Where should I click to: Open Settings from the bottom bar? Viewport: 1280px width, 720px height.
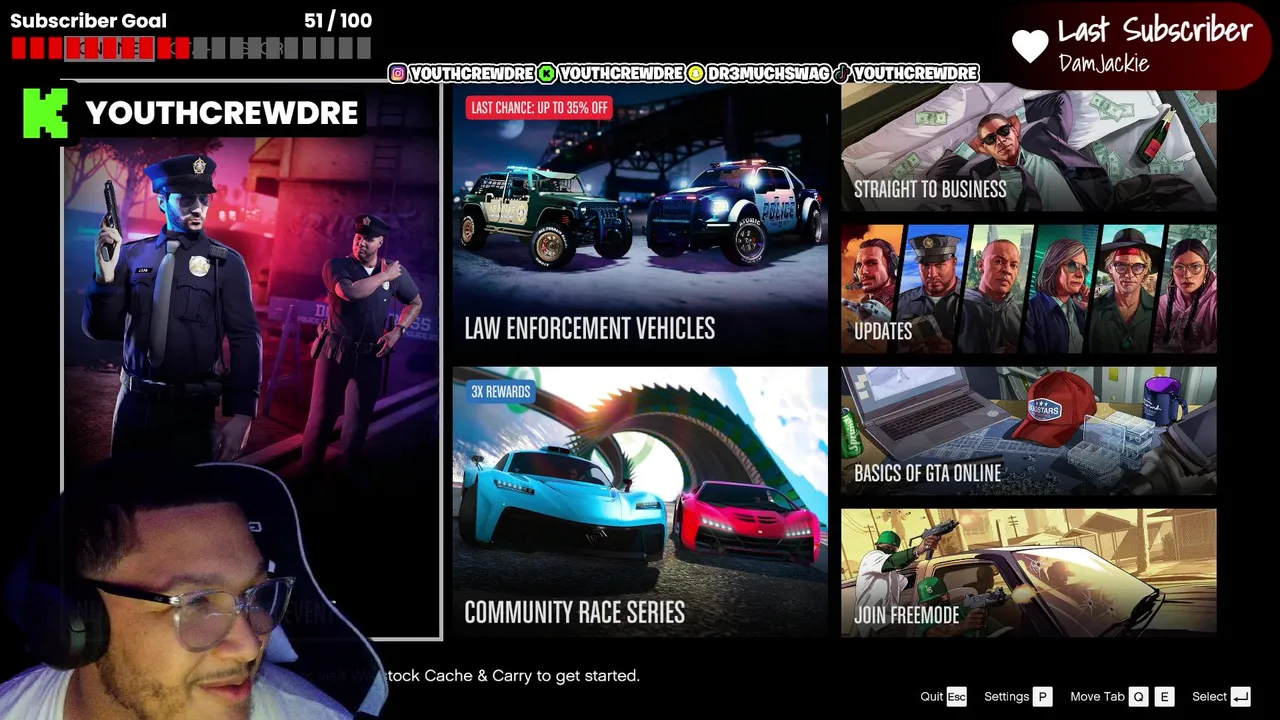pos(1006,697)
